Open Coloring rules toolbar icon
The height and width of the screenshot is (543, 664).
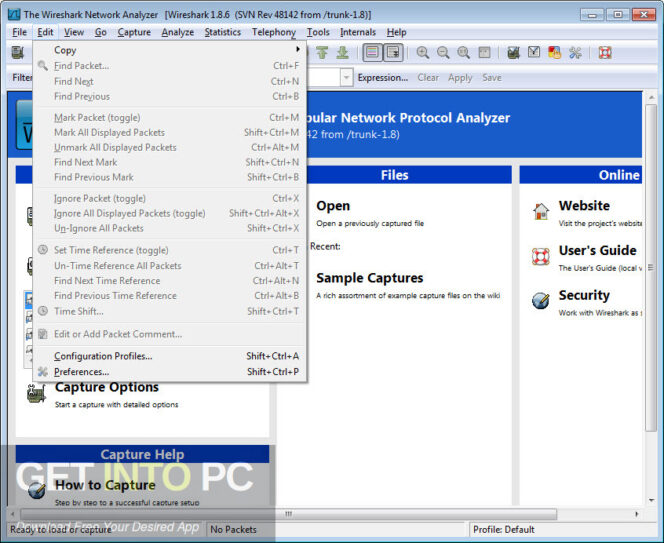(554, 53)
